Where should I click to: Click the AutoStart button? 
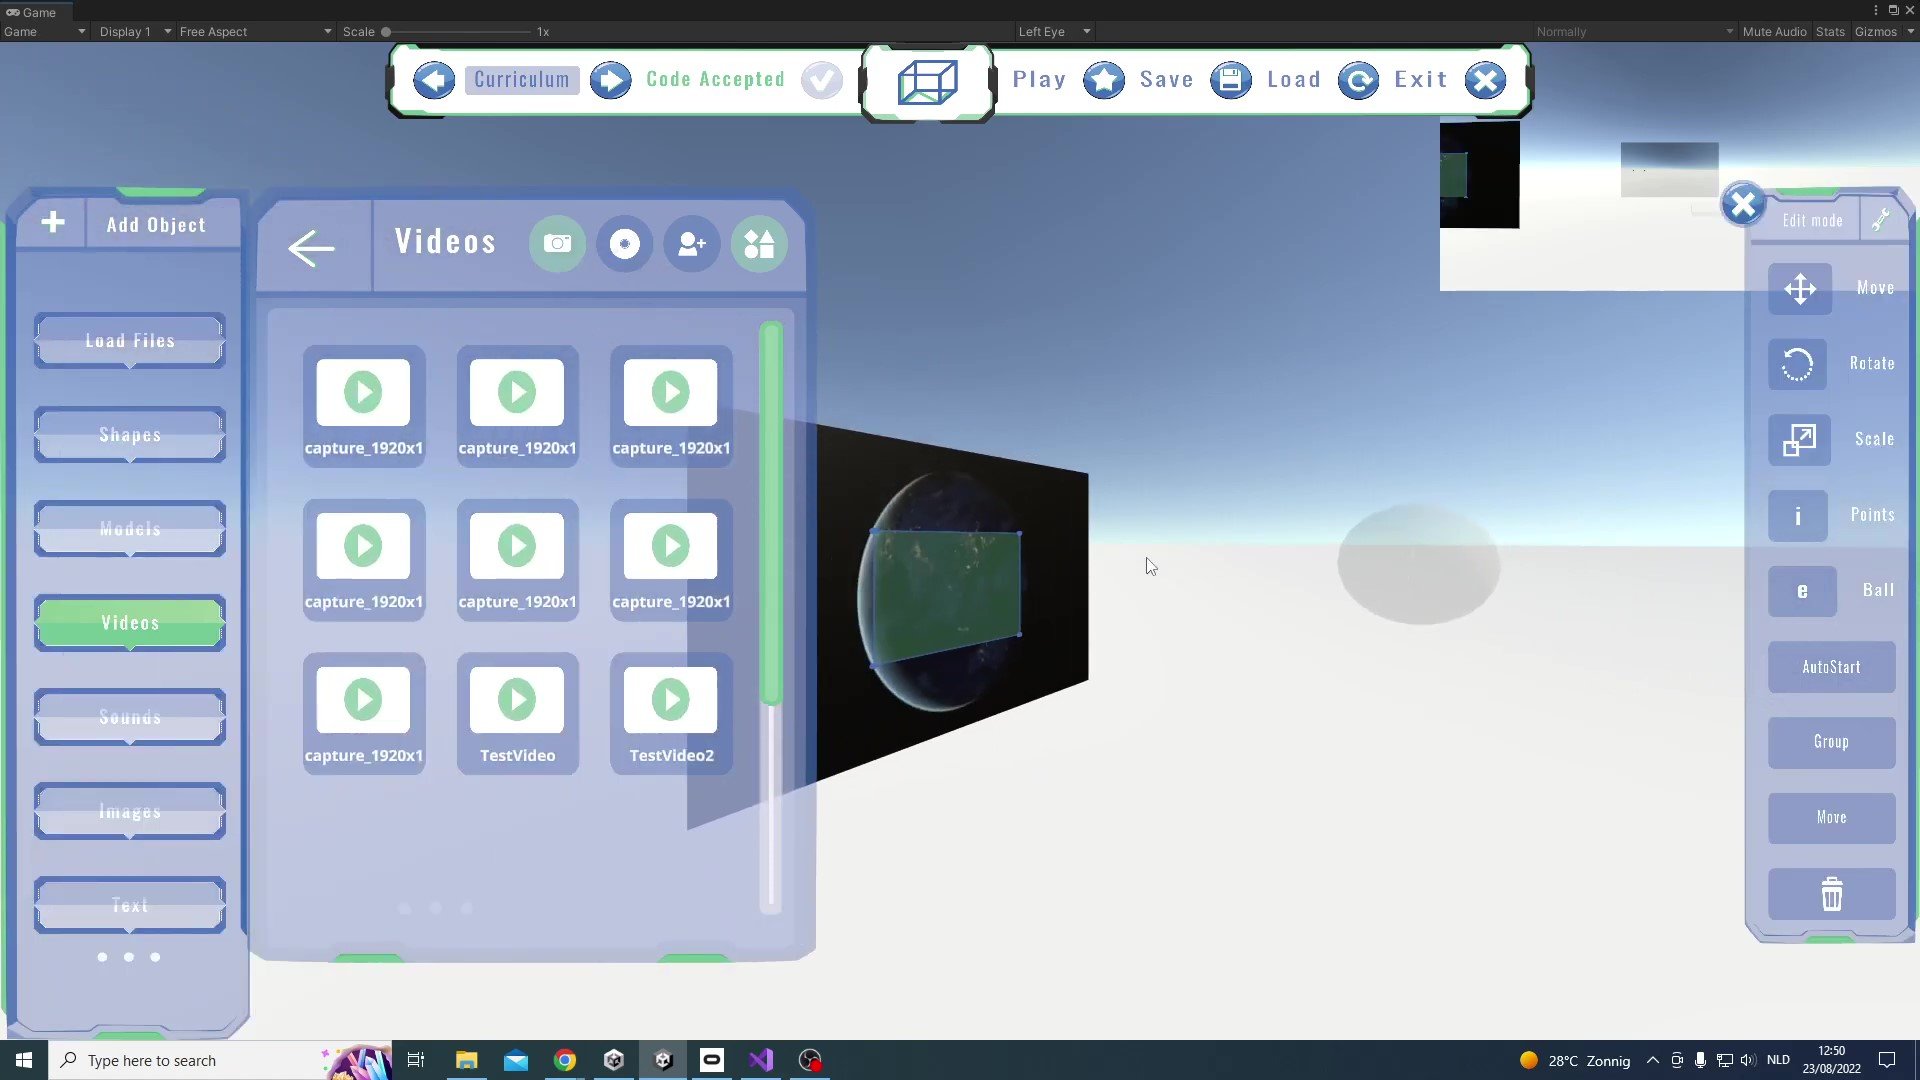1831,667
